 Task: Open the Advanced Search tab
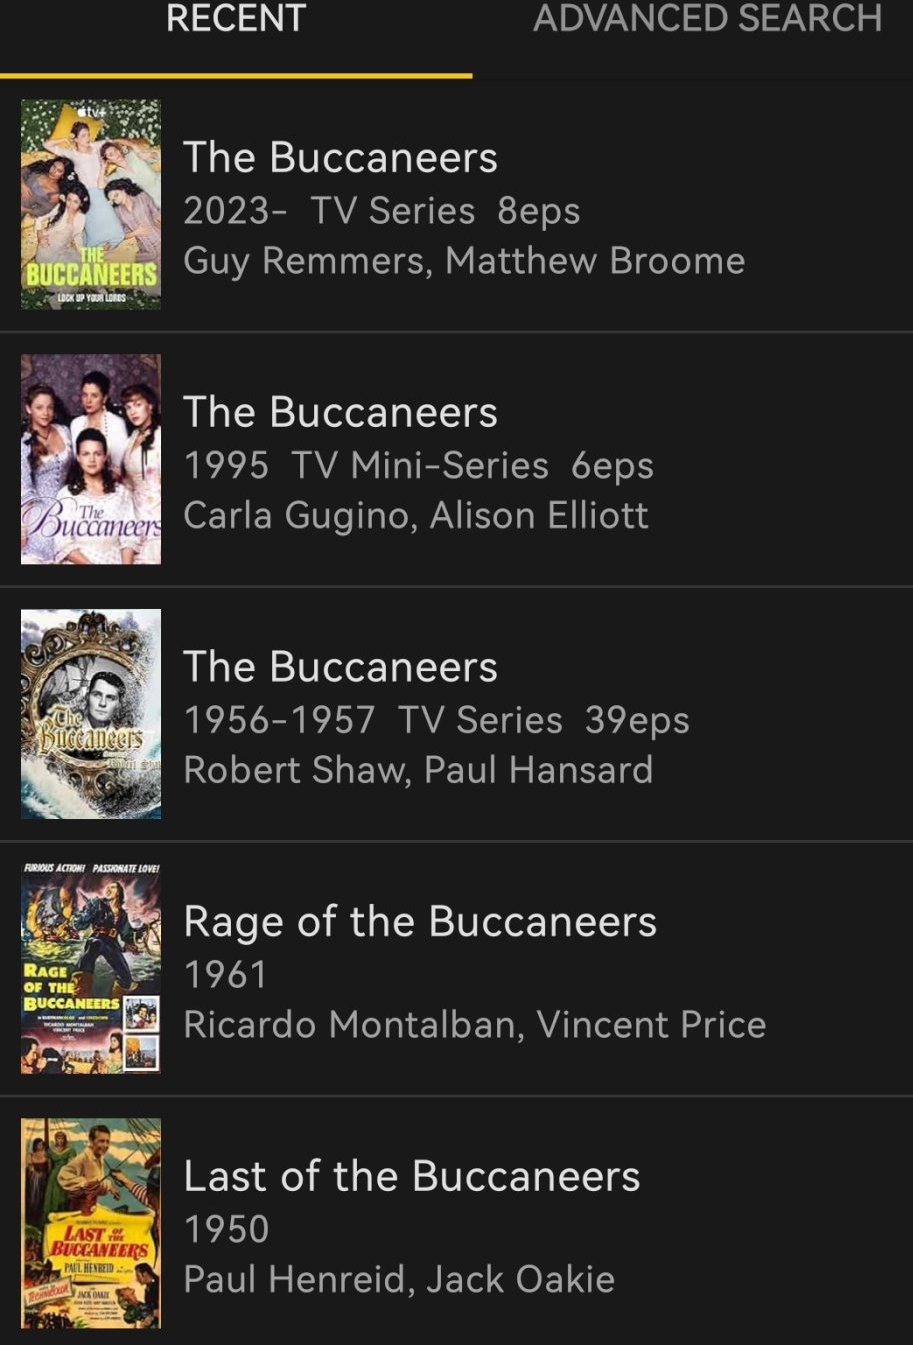[708, 20]
